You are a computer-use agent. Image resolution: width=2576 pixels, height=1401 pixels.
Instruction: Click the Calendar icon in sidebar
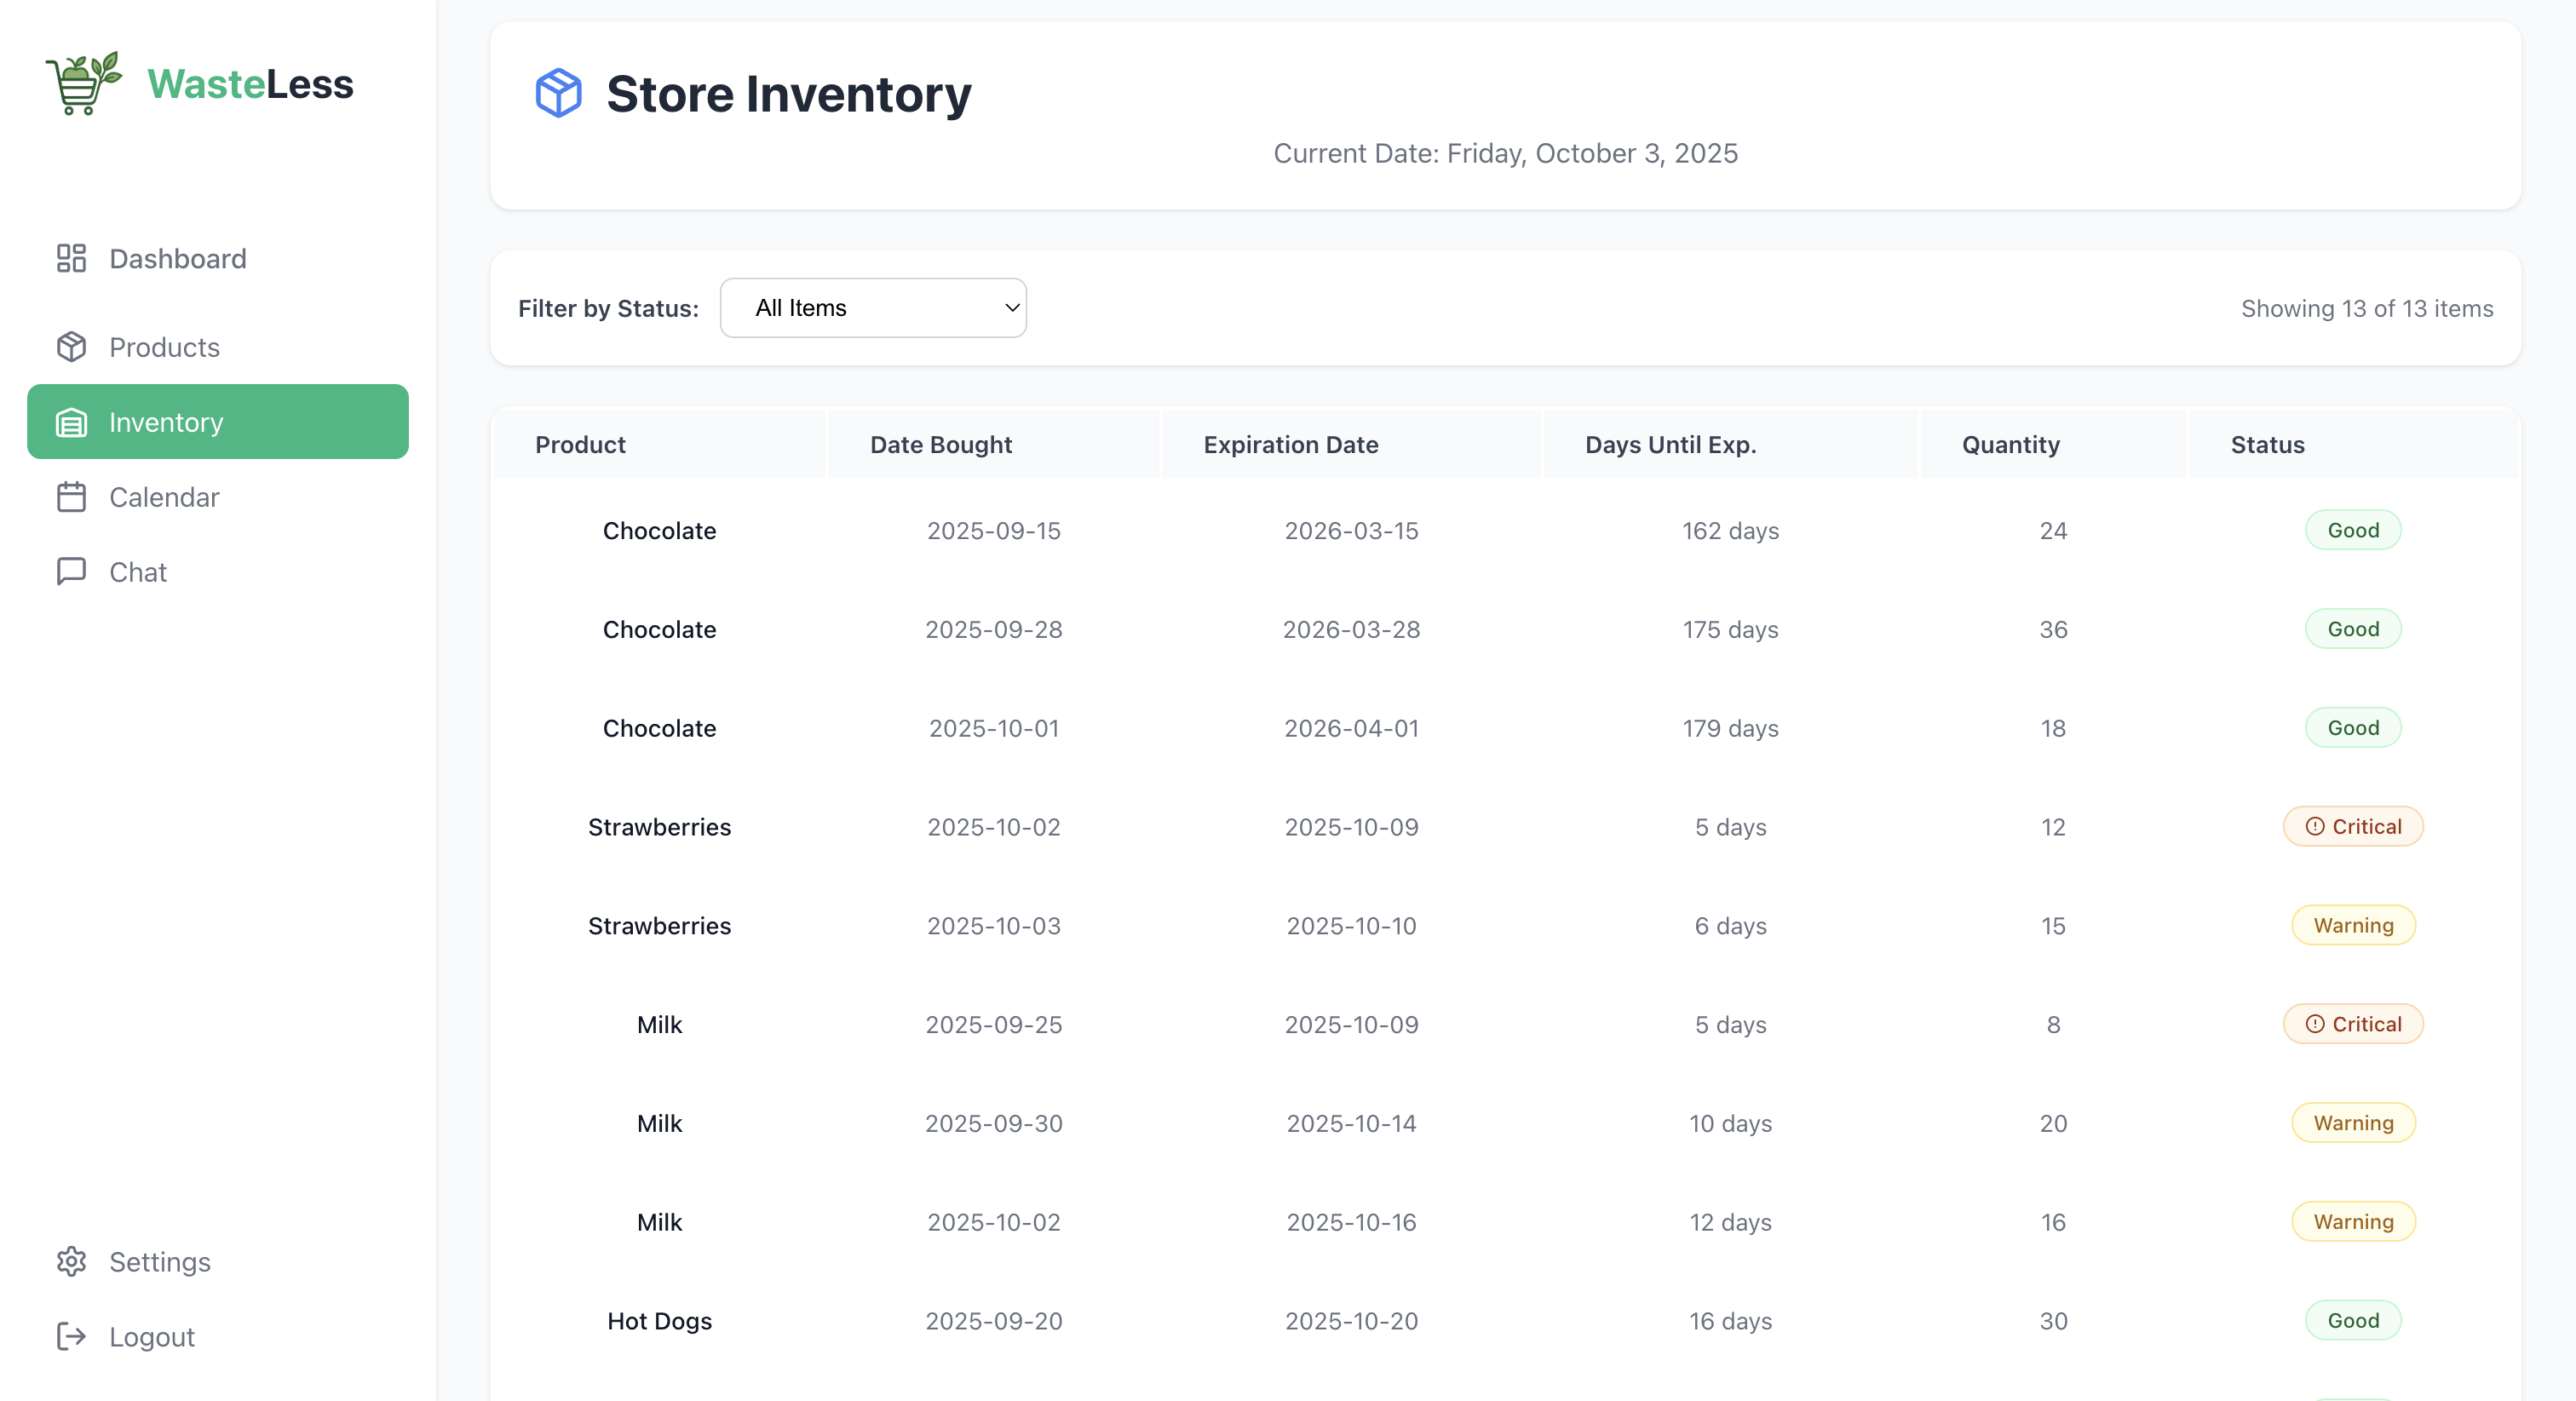(71, 497)
